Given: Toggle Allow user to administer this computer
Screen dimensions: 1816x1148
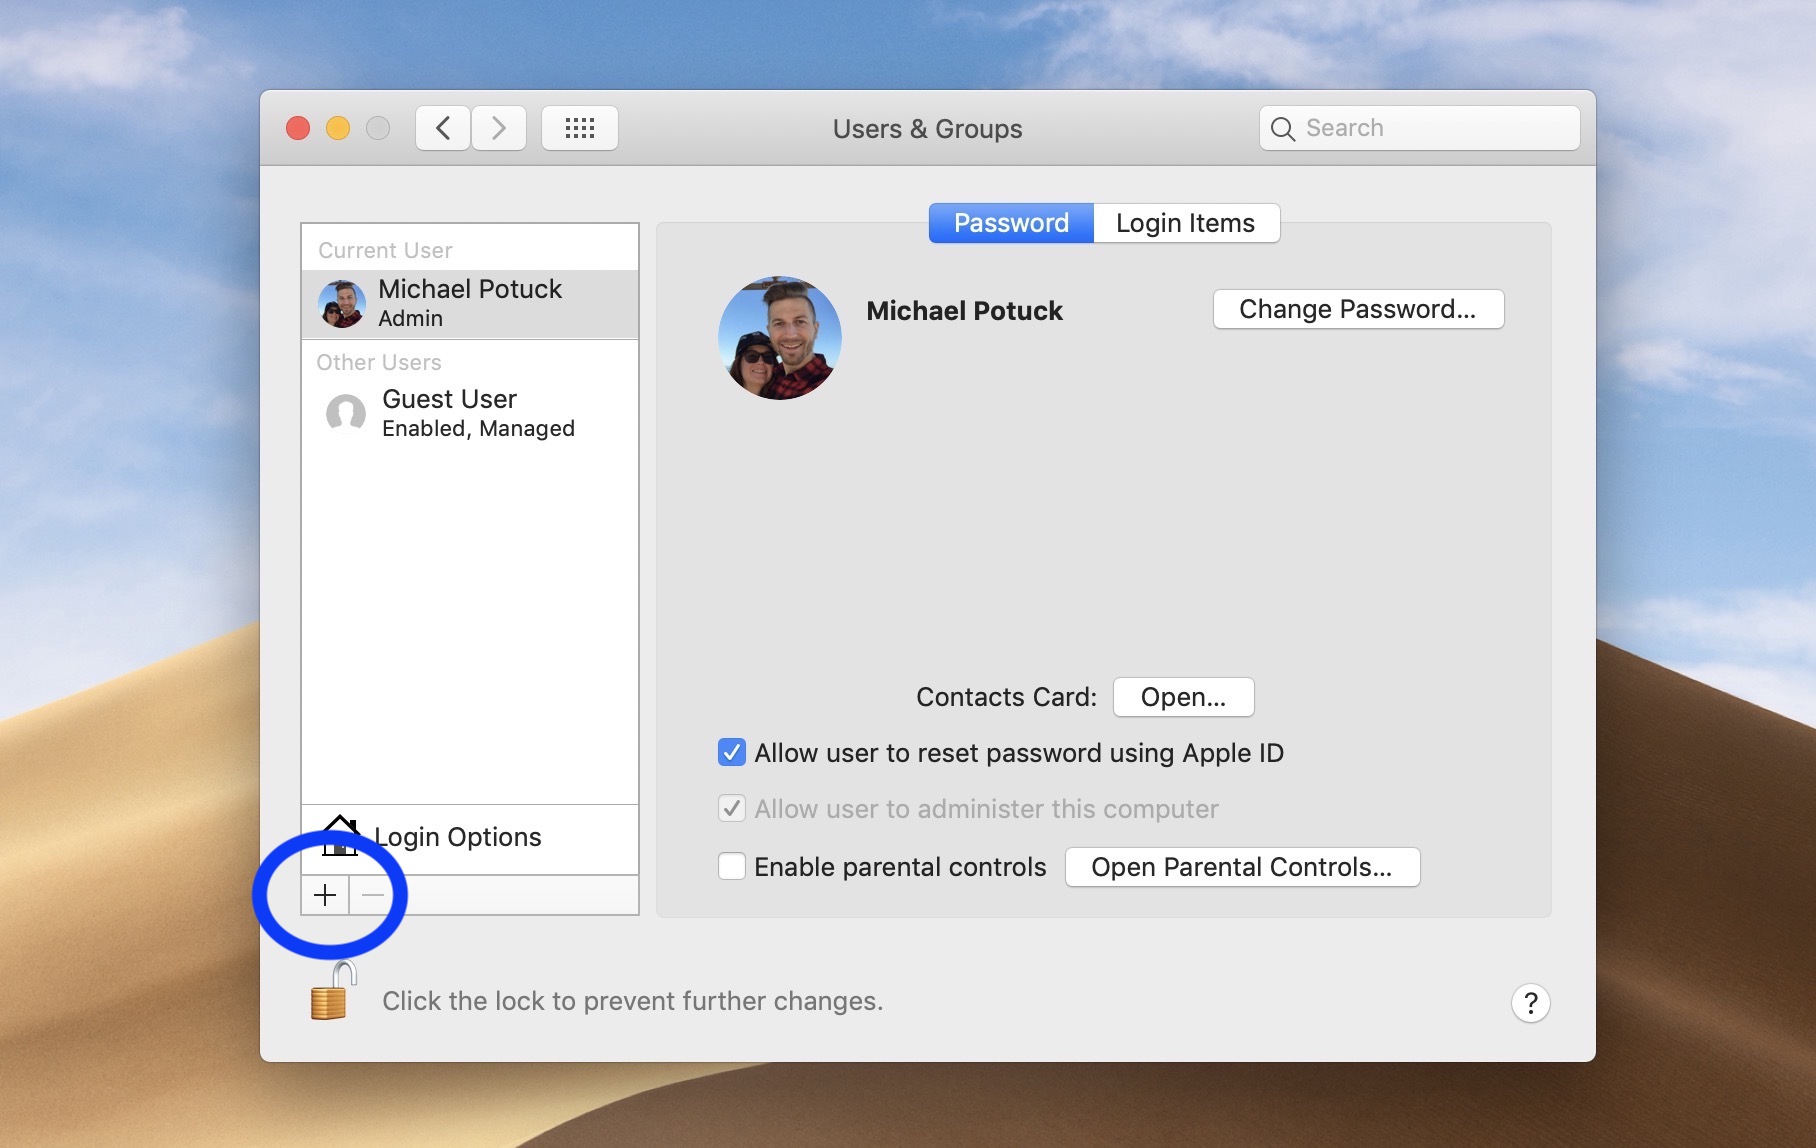Looking at the screenshot, I should tap(731, 809).
